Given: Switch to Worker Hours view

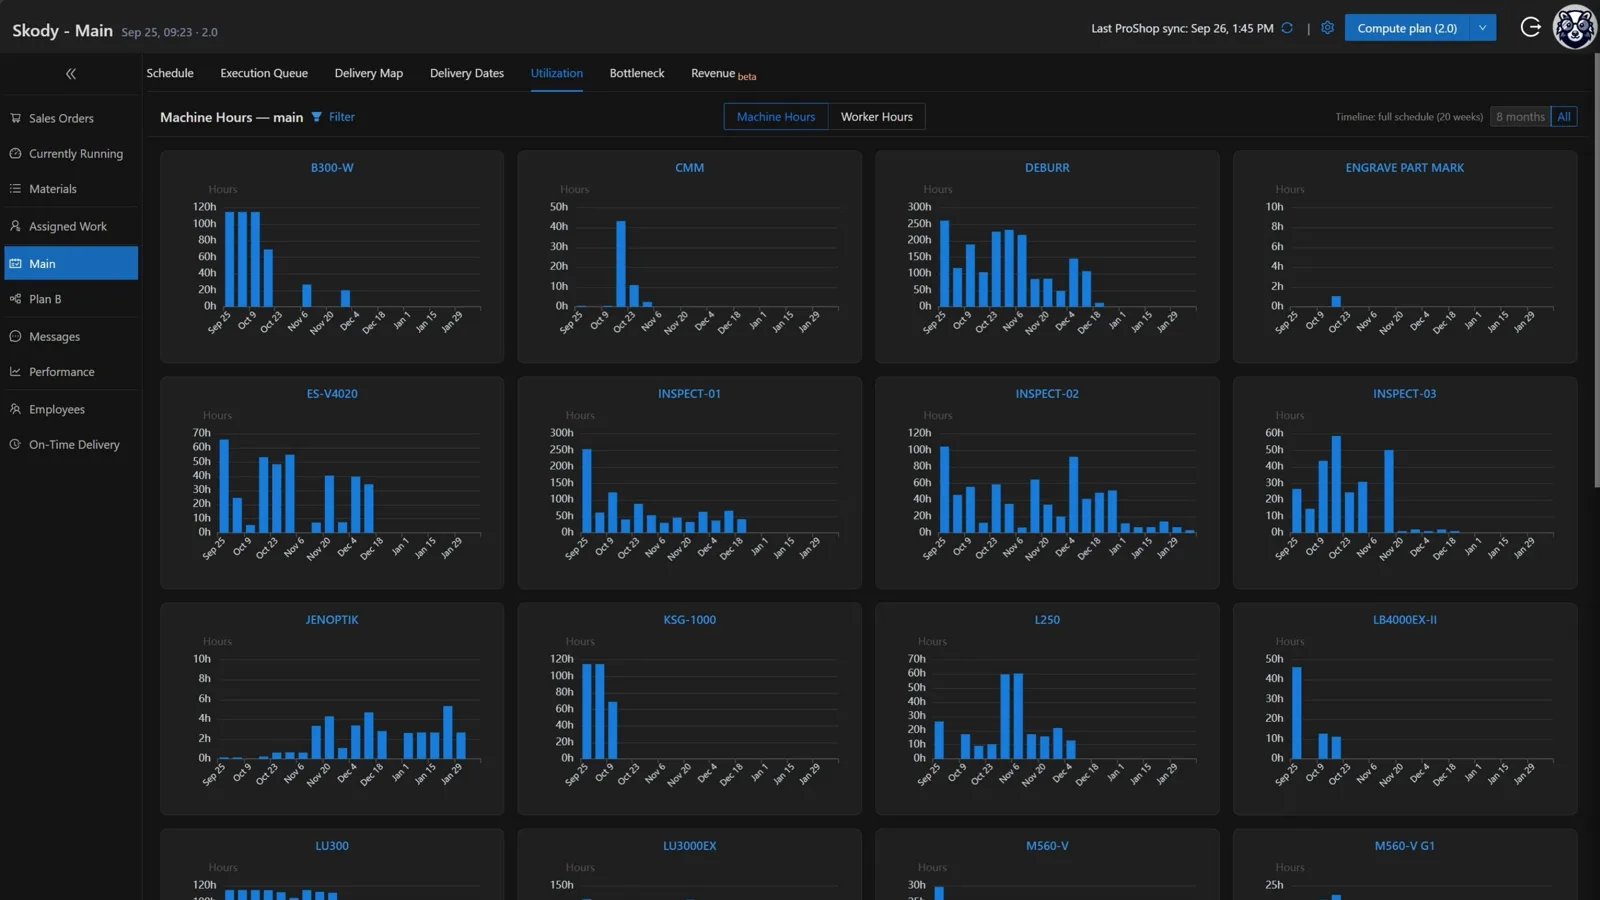Looking at the screenshot, I should click(876, 117).
